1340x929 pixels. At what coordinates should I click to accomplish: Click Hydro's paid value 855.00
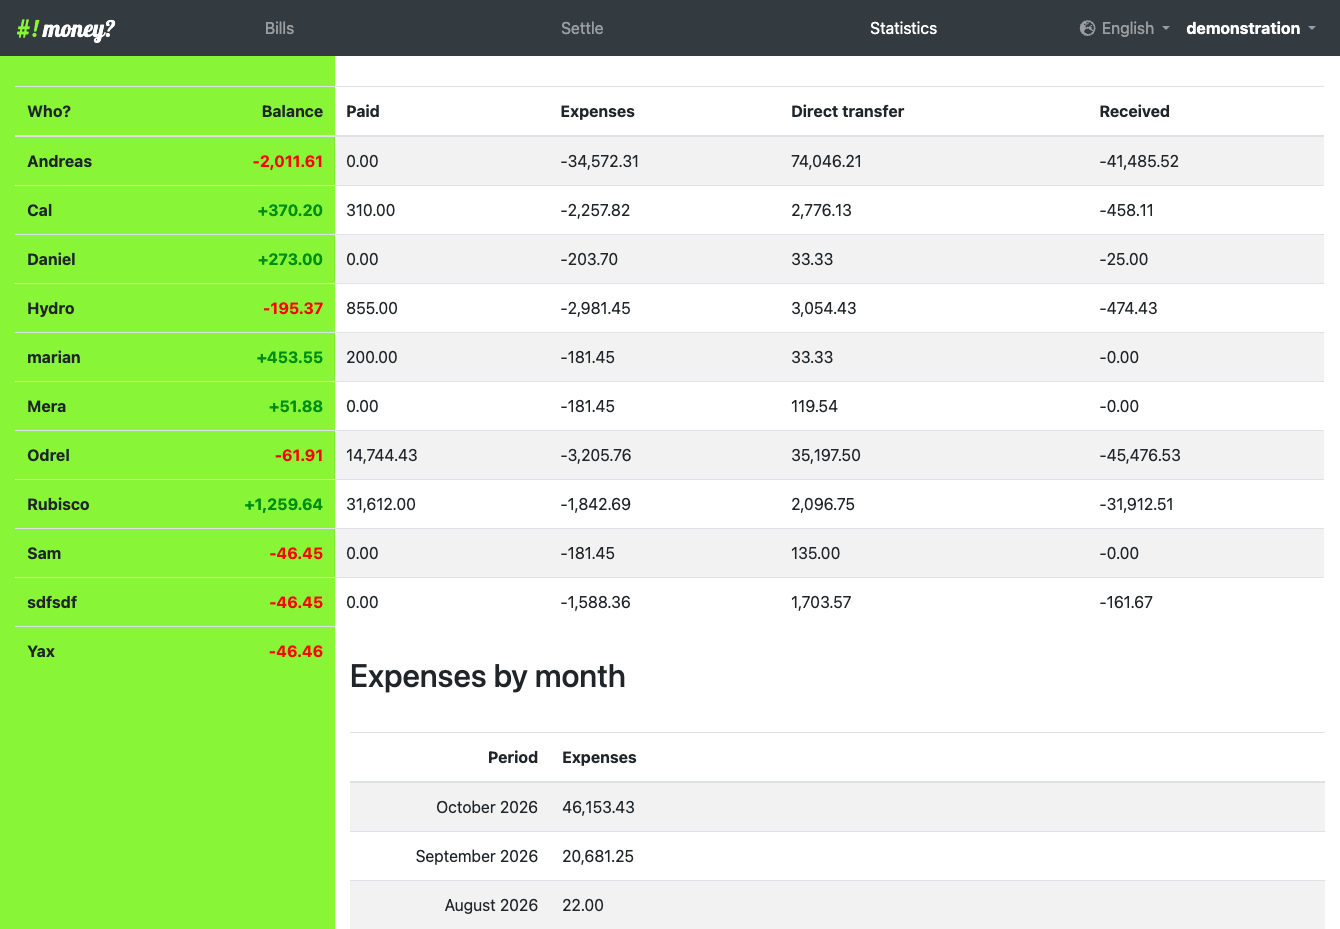(x=372, y=308)
